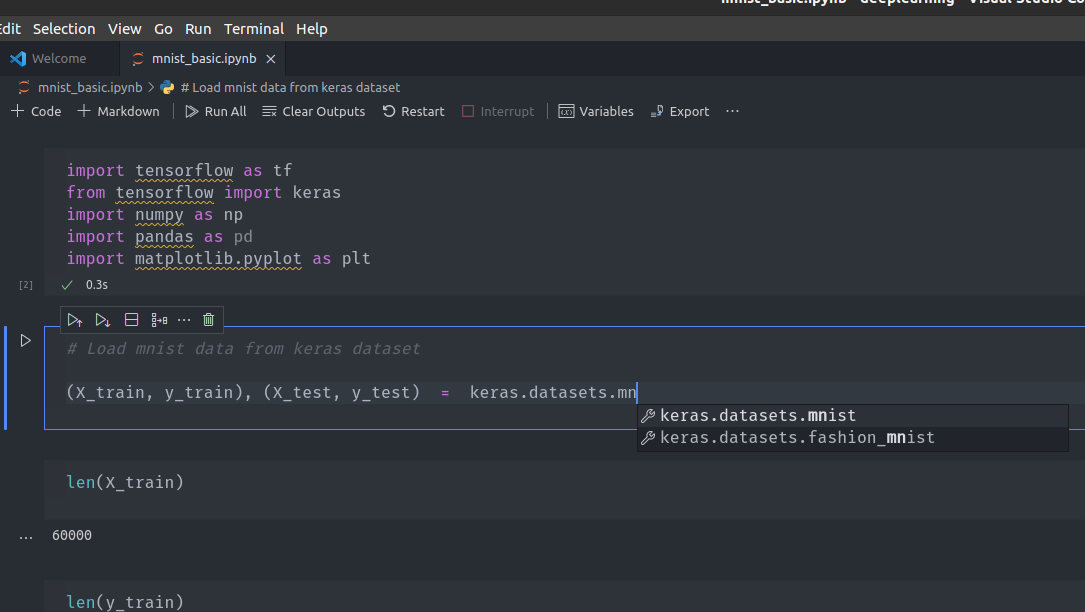This screenshot has width=1085, height=612.
Task: Delete the current cell with trash icon
Action: [208, 320]
